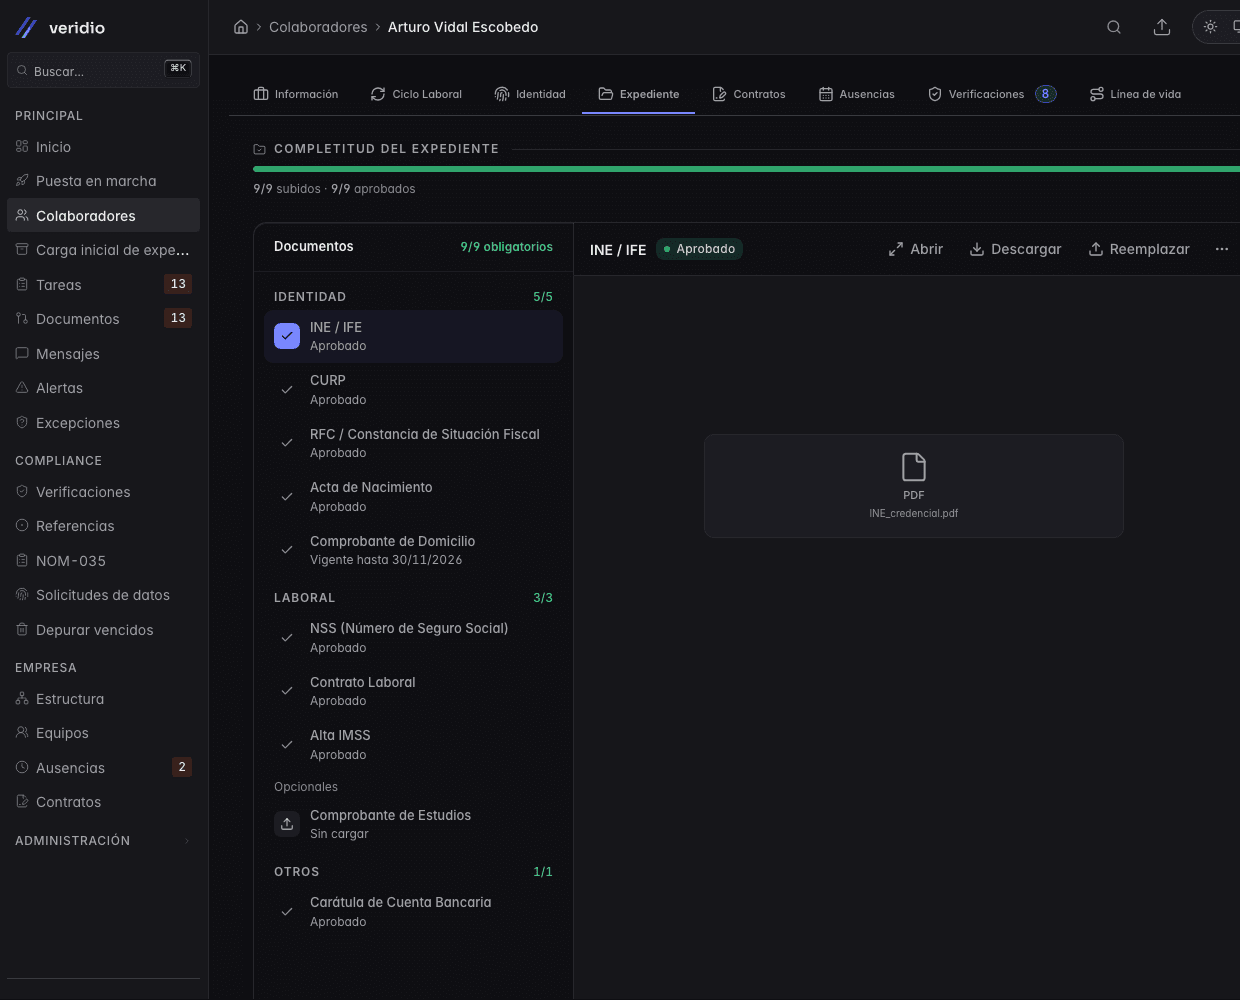Screen dimensions: 1240x1000
Task: Open the Verificaciones tab with badge 8
Action: click(x=992, y=94)
